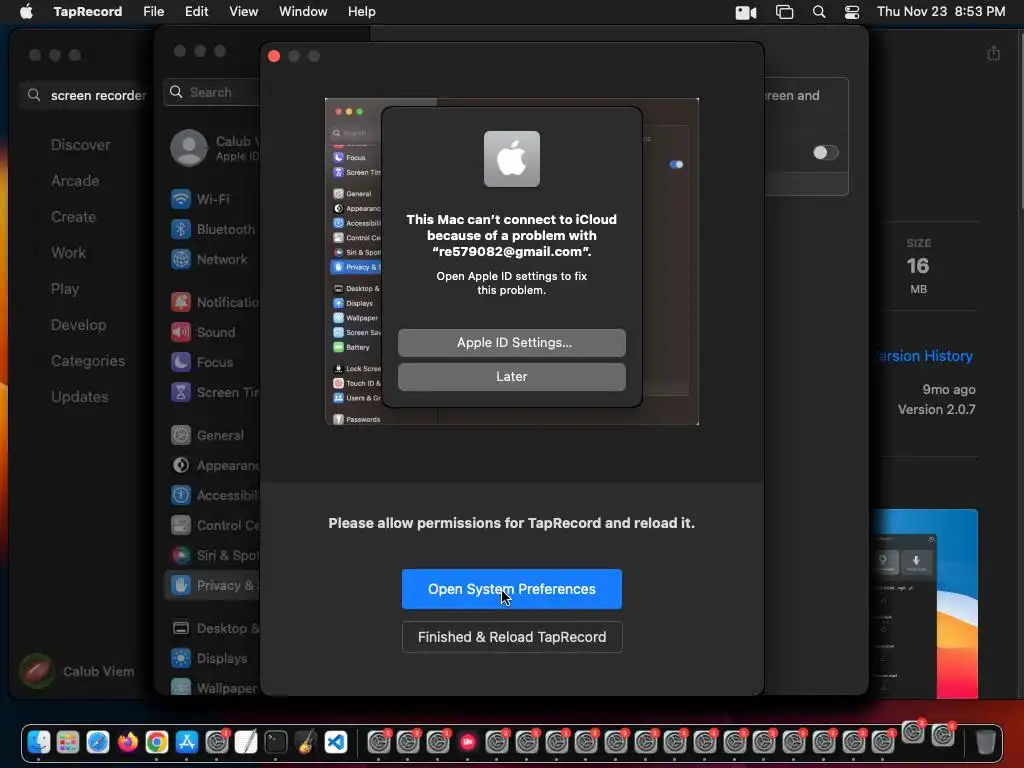Screen dimensions: 1024x768
Task: Select Wallpaper in System Settings sidebar
Action: (x=212, y=687)
